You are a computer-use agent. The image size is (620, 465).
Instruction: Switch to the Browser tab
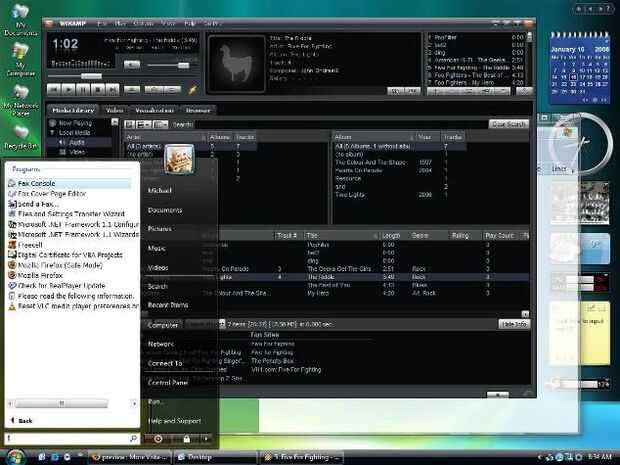(198, 110)
